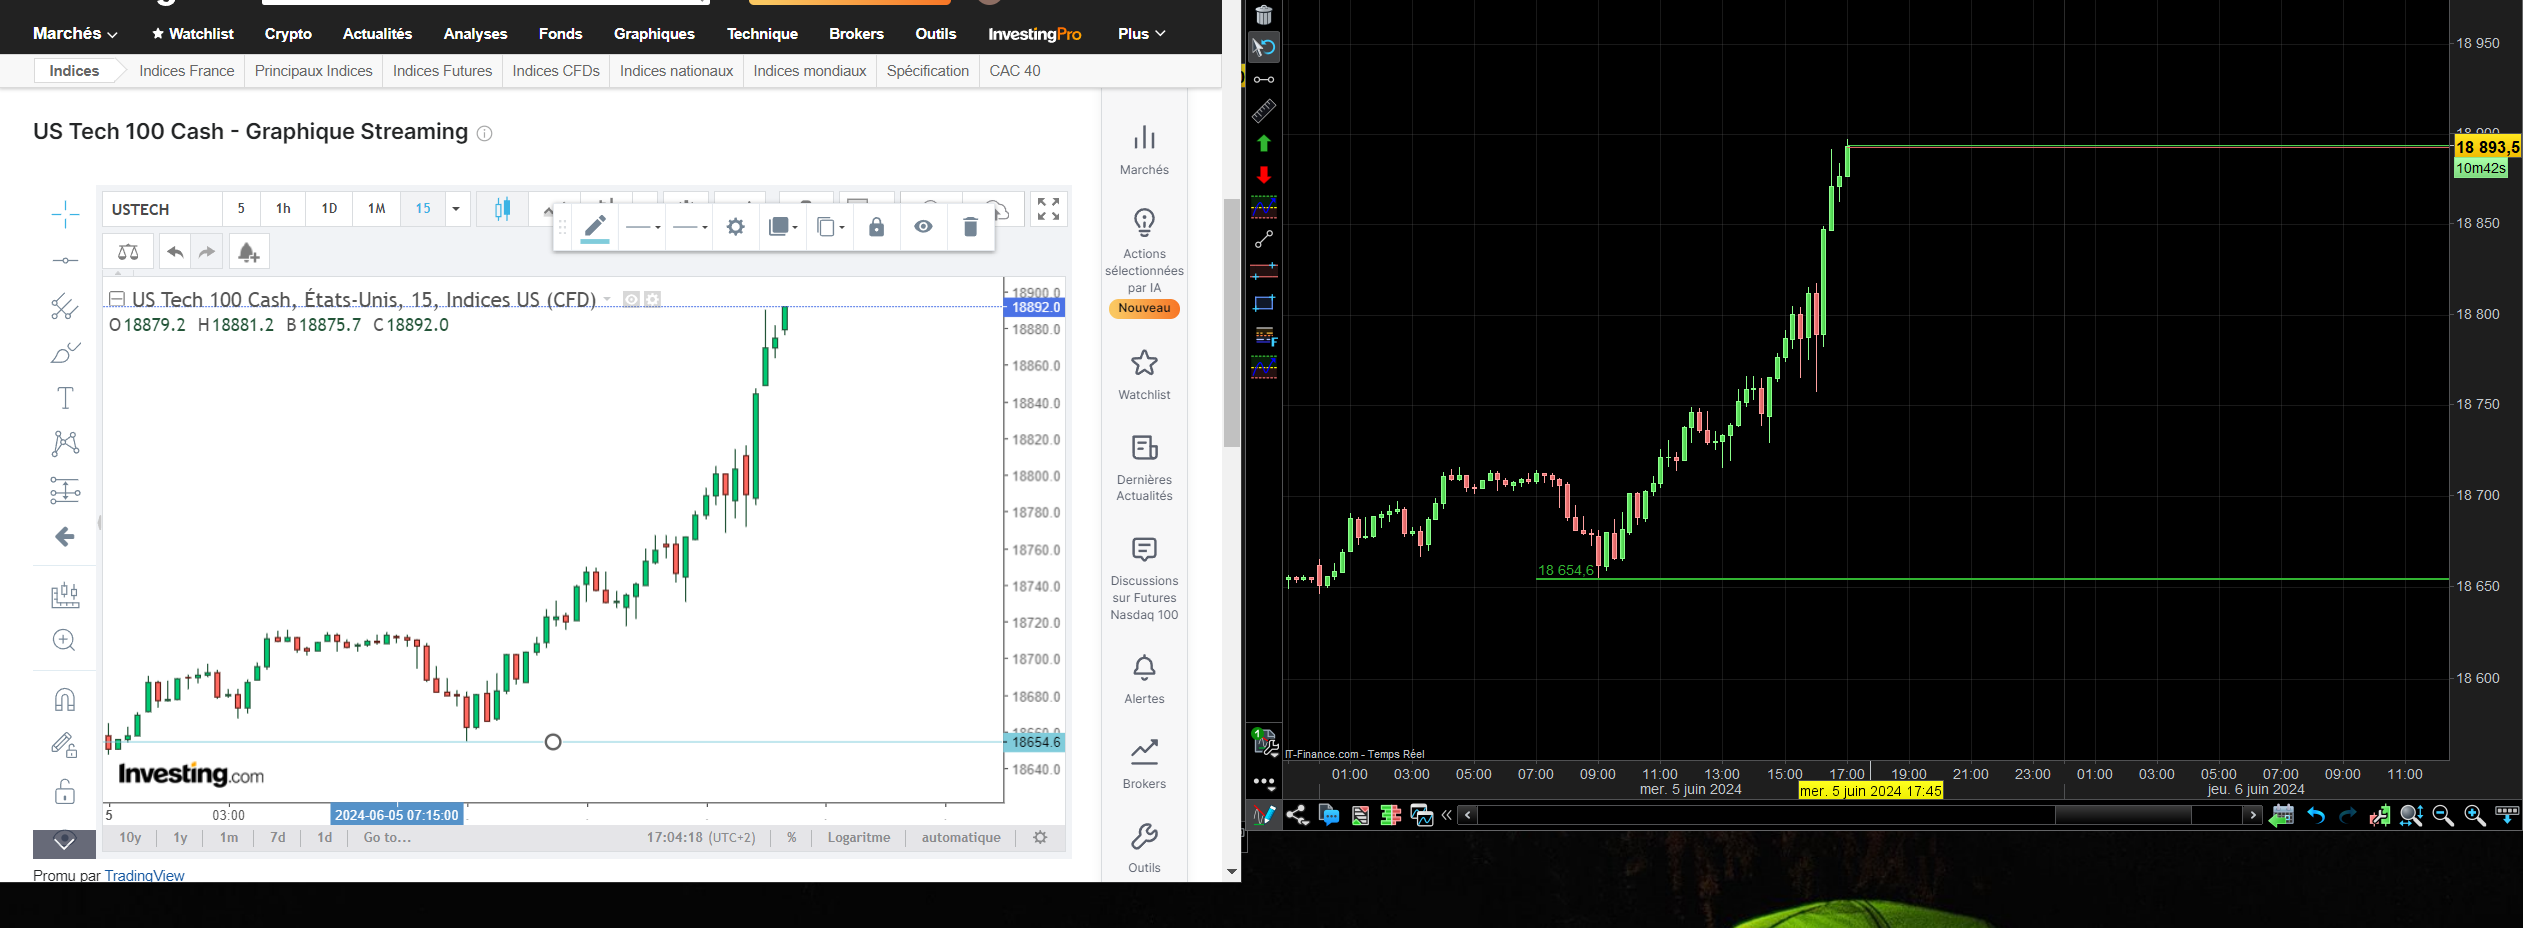Expand the timeframe dropdown arrow

click(x=456, y=209)
